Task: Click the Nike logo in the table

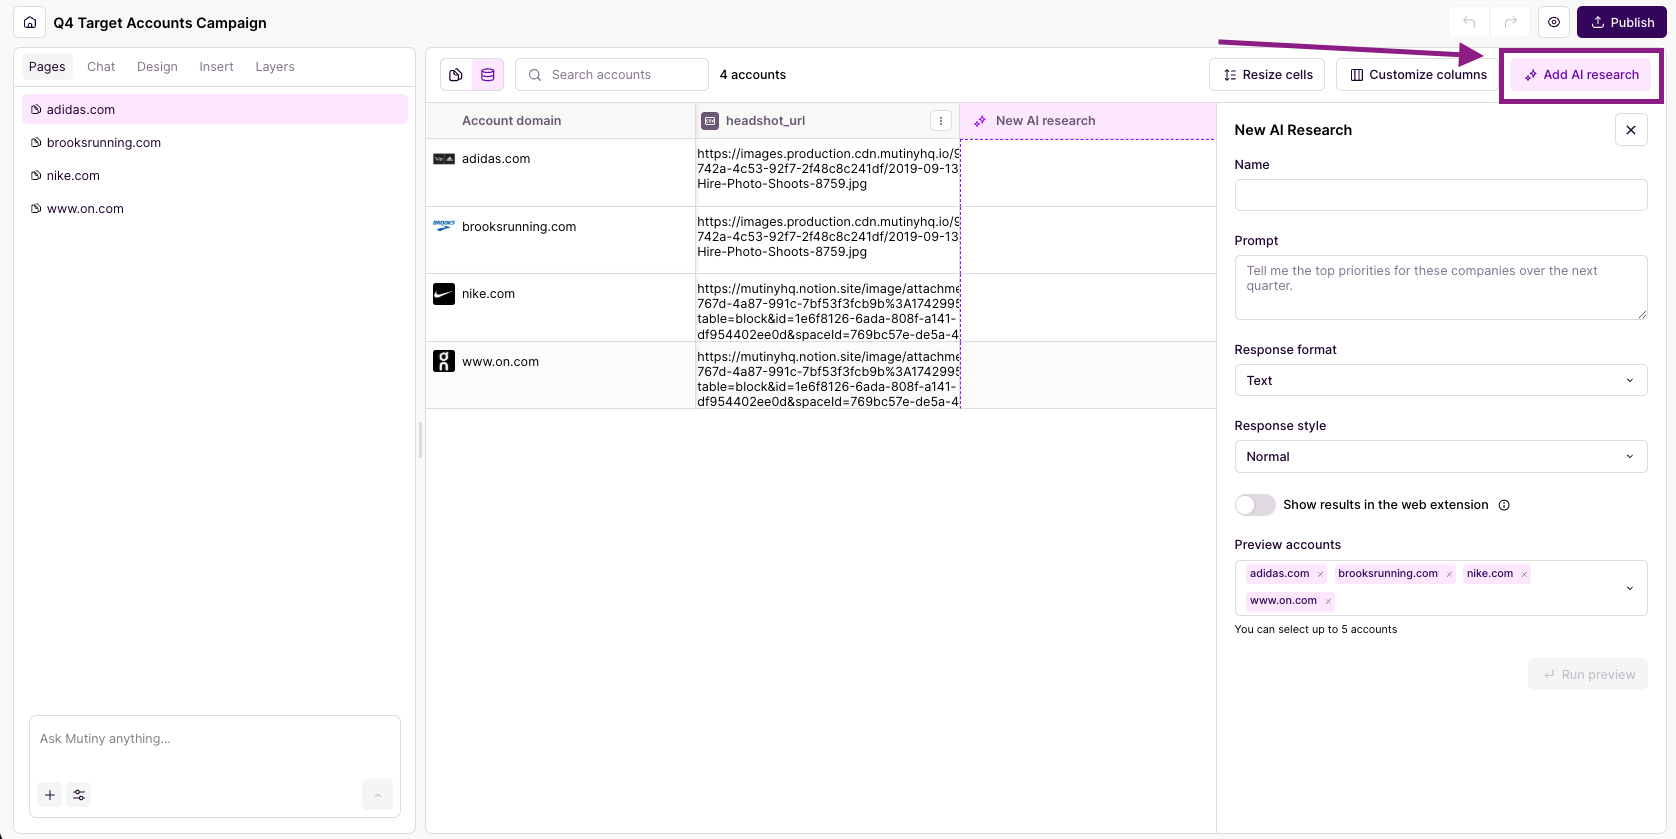Action: 444,294
